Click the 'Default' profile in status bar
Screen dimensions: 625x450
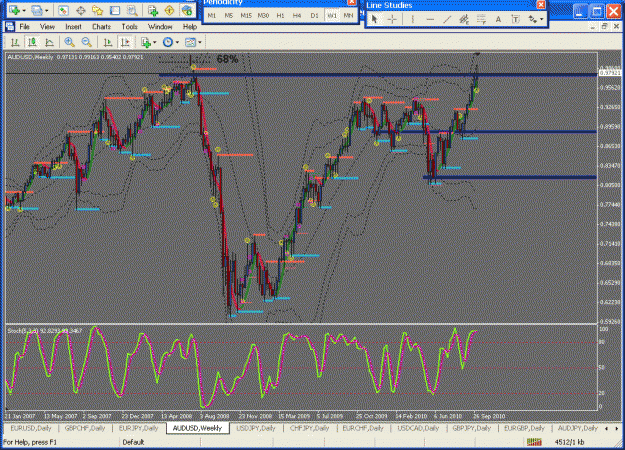pos(133,442)
